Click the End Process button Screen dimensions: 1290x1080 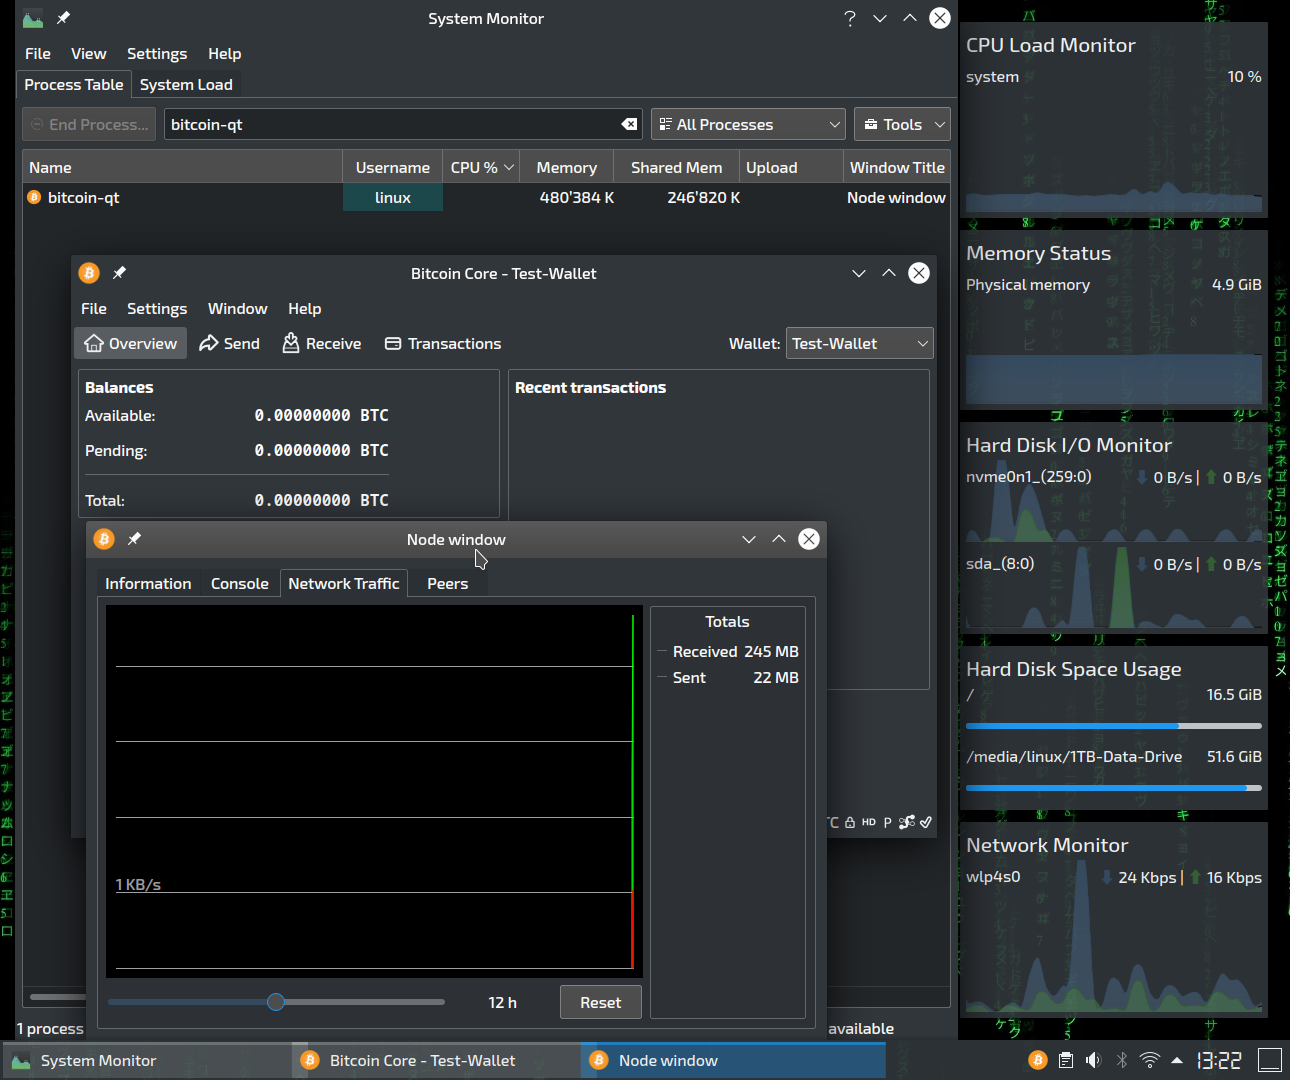pos(89,124)
